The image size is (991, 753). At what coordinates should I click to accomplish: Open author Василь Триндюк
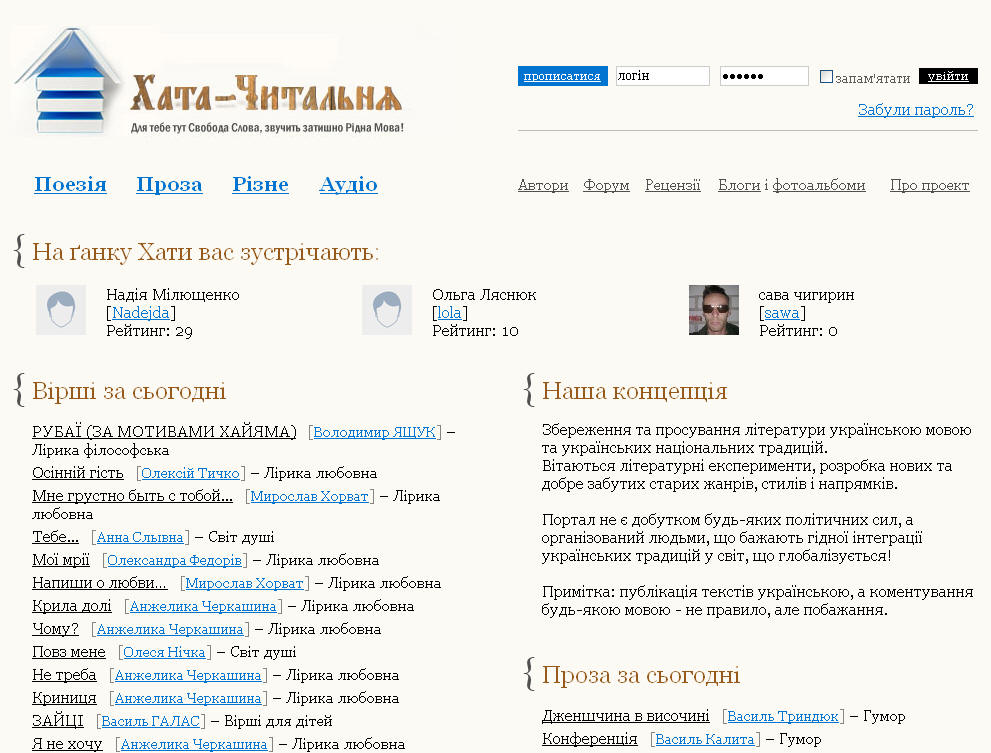(x=783, y=716)
